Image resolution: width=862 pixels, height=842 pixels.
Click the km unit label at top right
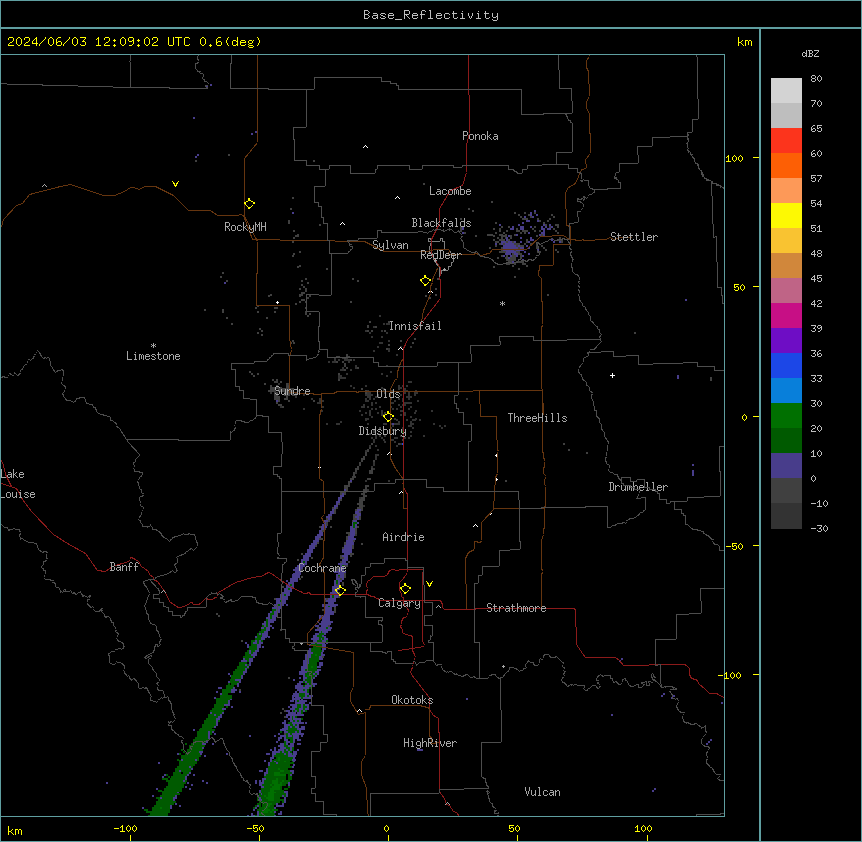[745, 42]
